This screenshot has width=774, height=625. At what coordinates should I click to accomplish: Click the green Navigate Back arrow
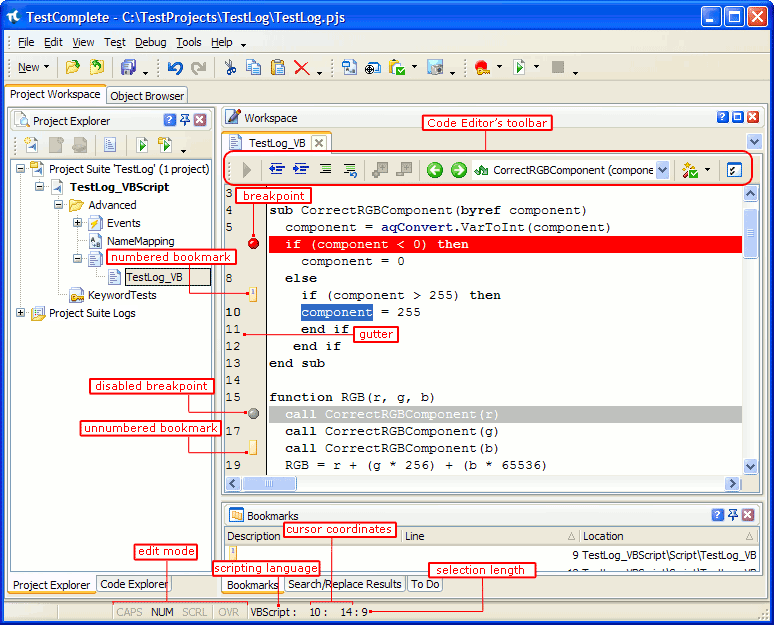pyautogui.click(x=435, y=170)
